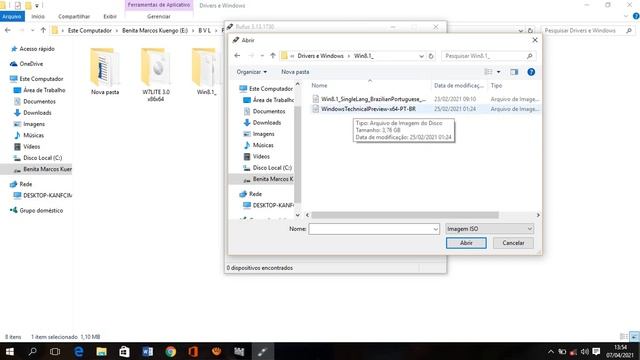Image resolution: width=640 pixels, height=360 pixels.
Task: Open the Nova pasta folder in Explorer
Action: [x=105, y=72]
